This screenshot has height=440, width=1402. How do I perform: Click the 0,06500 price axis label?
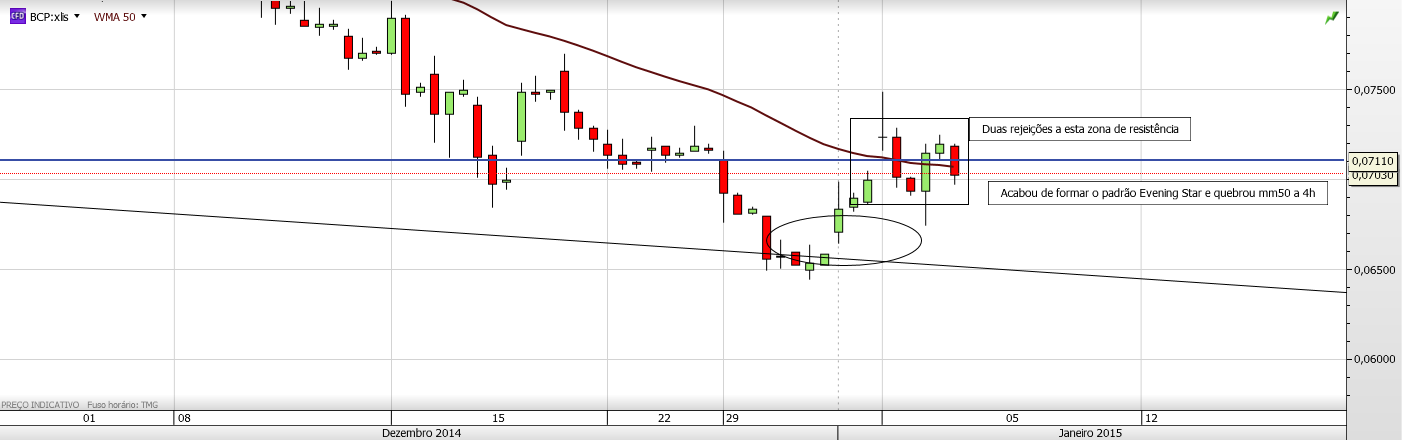pyautogui.click(x=1375, y=270)
